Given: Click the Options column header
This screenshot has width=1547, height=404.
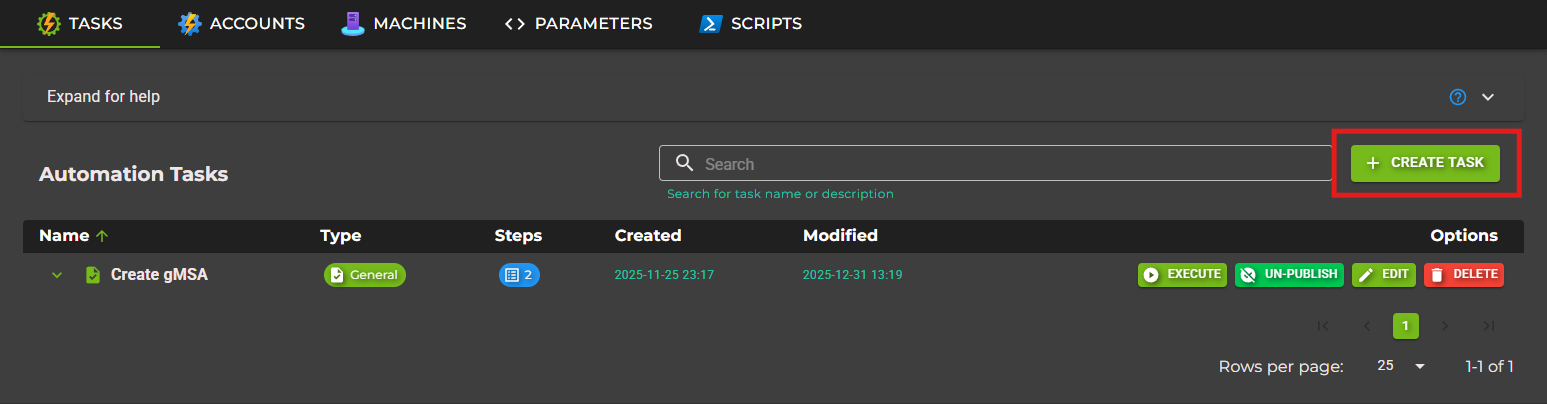Looking at the screenshot, I should coord(1464,236).
